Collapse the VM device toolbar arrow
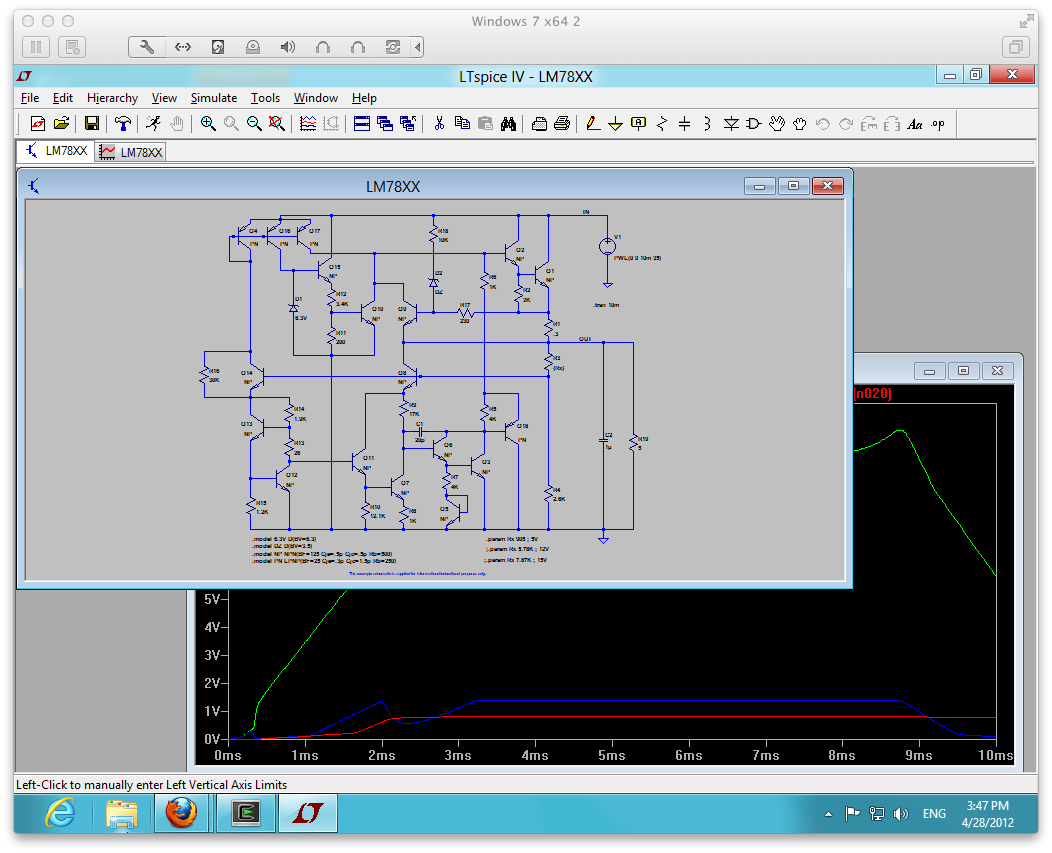The width and height of the screenshot is (1052, 853). [417, 47]
